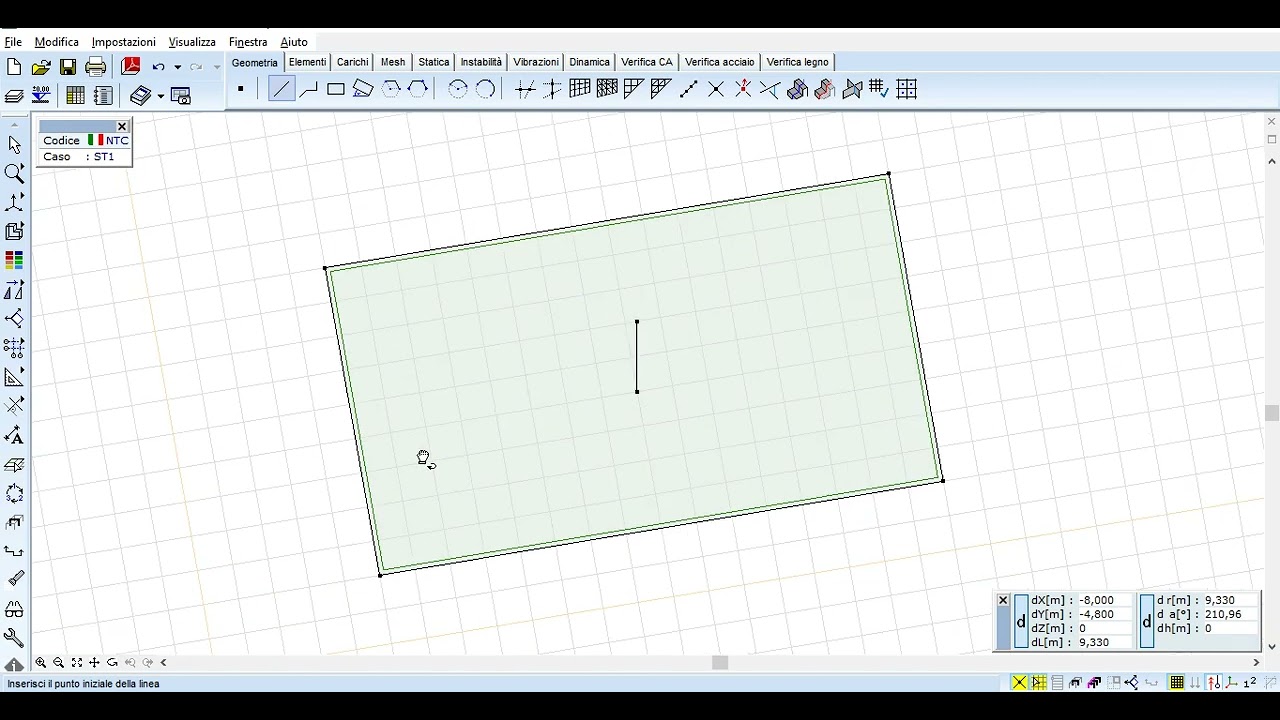Open the domain grid table icon
1280x720 pixels.
(x=907, y=89)
